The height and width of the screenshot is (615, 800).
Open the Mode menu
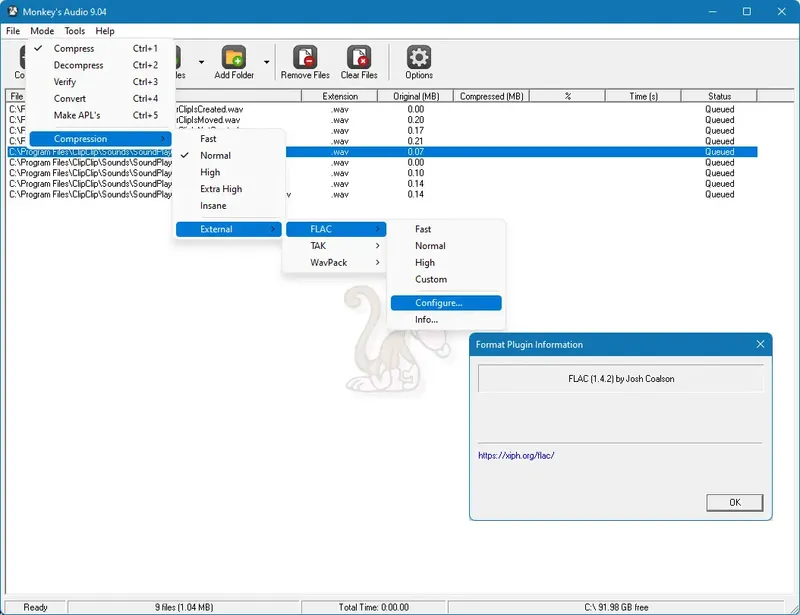tap(42, 31)
